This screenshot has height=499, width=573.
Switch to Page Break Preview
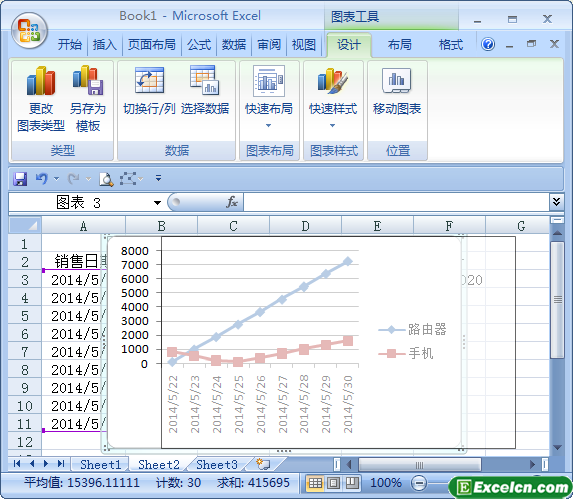coord(352,483)
